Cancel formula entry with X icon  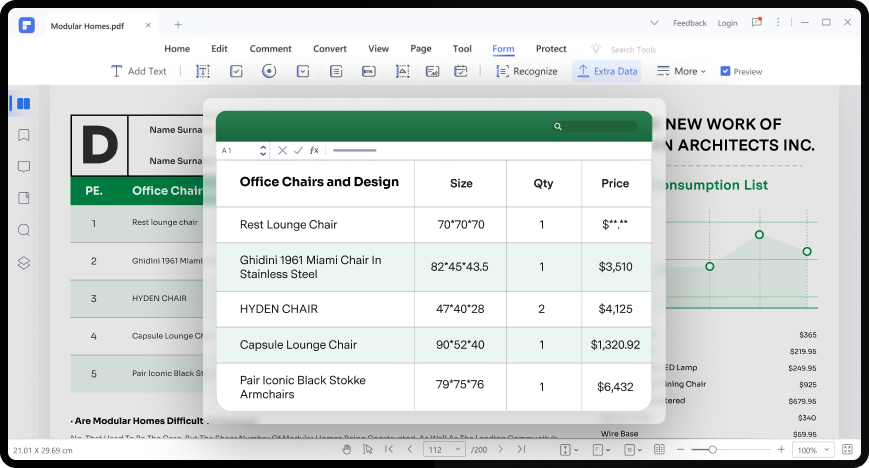click(282, 150)
